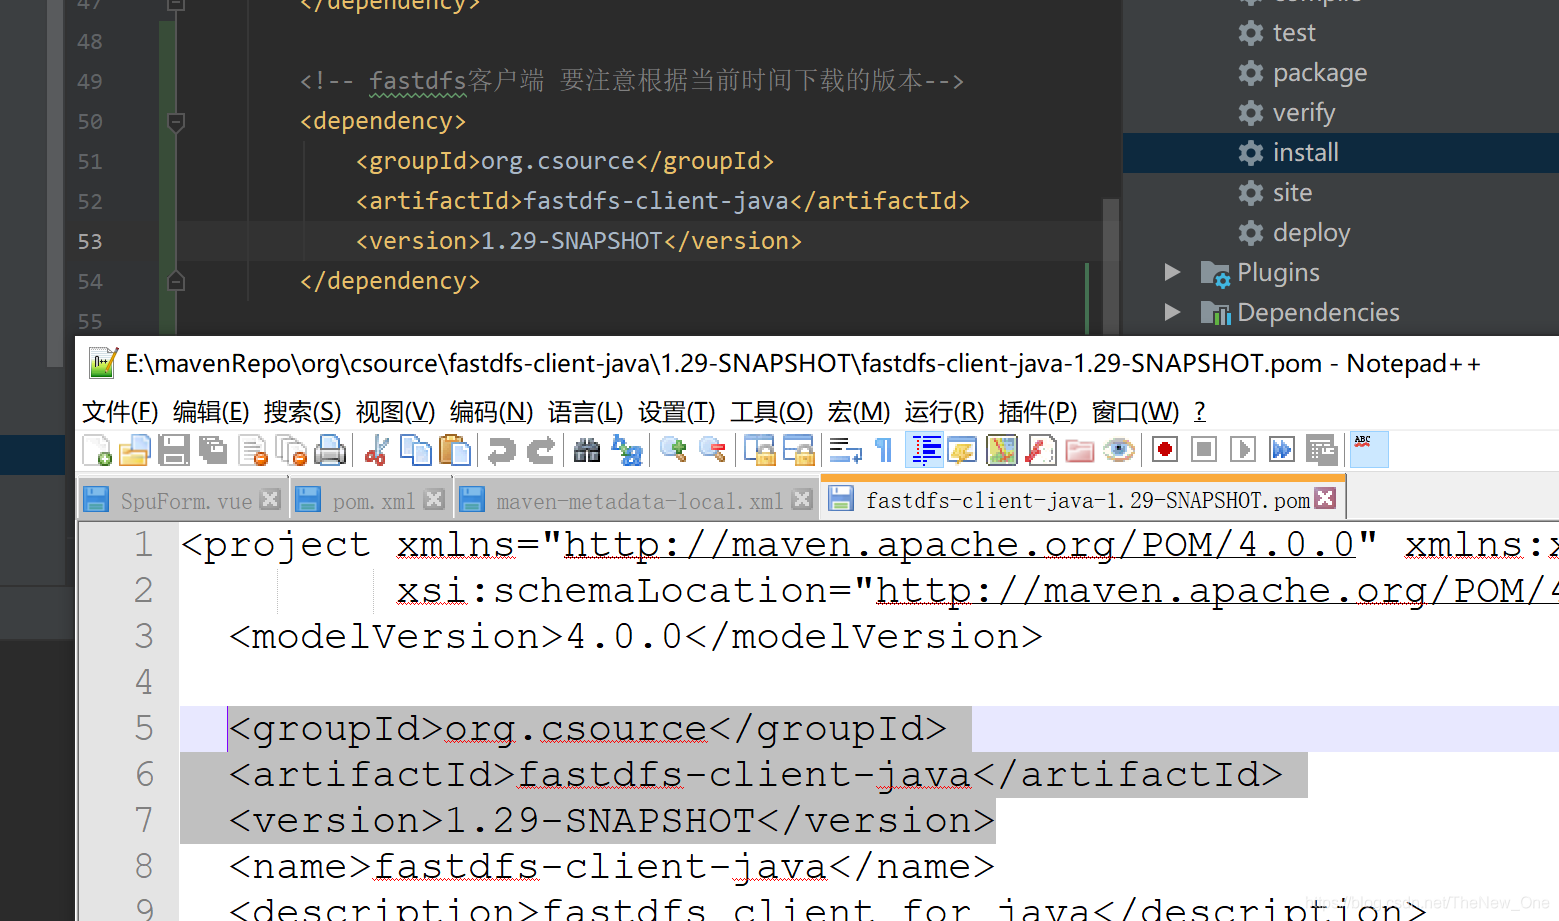
Task: Open the Function List icon
Action: pyautogui.click(x=1041, y=451)
